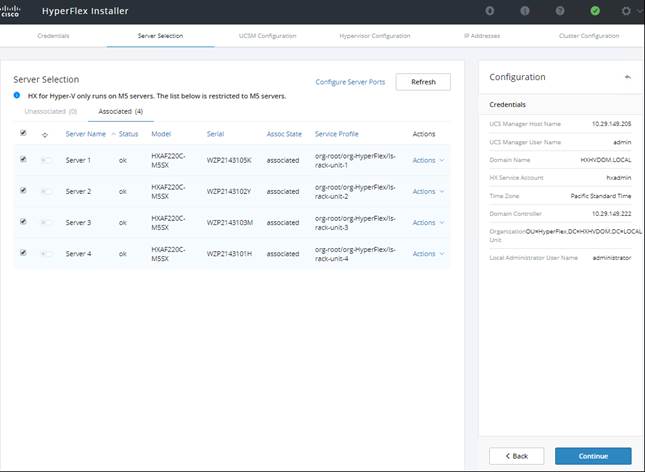Click the blue info icon beside HX notice
The image size is (645, 472).
[17, 95]
